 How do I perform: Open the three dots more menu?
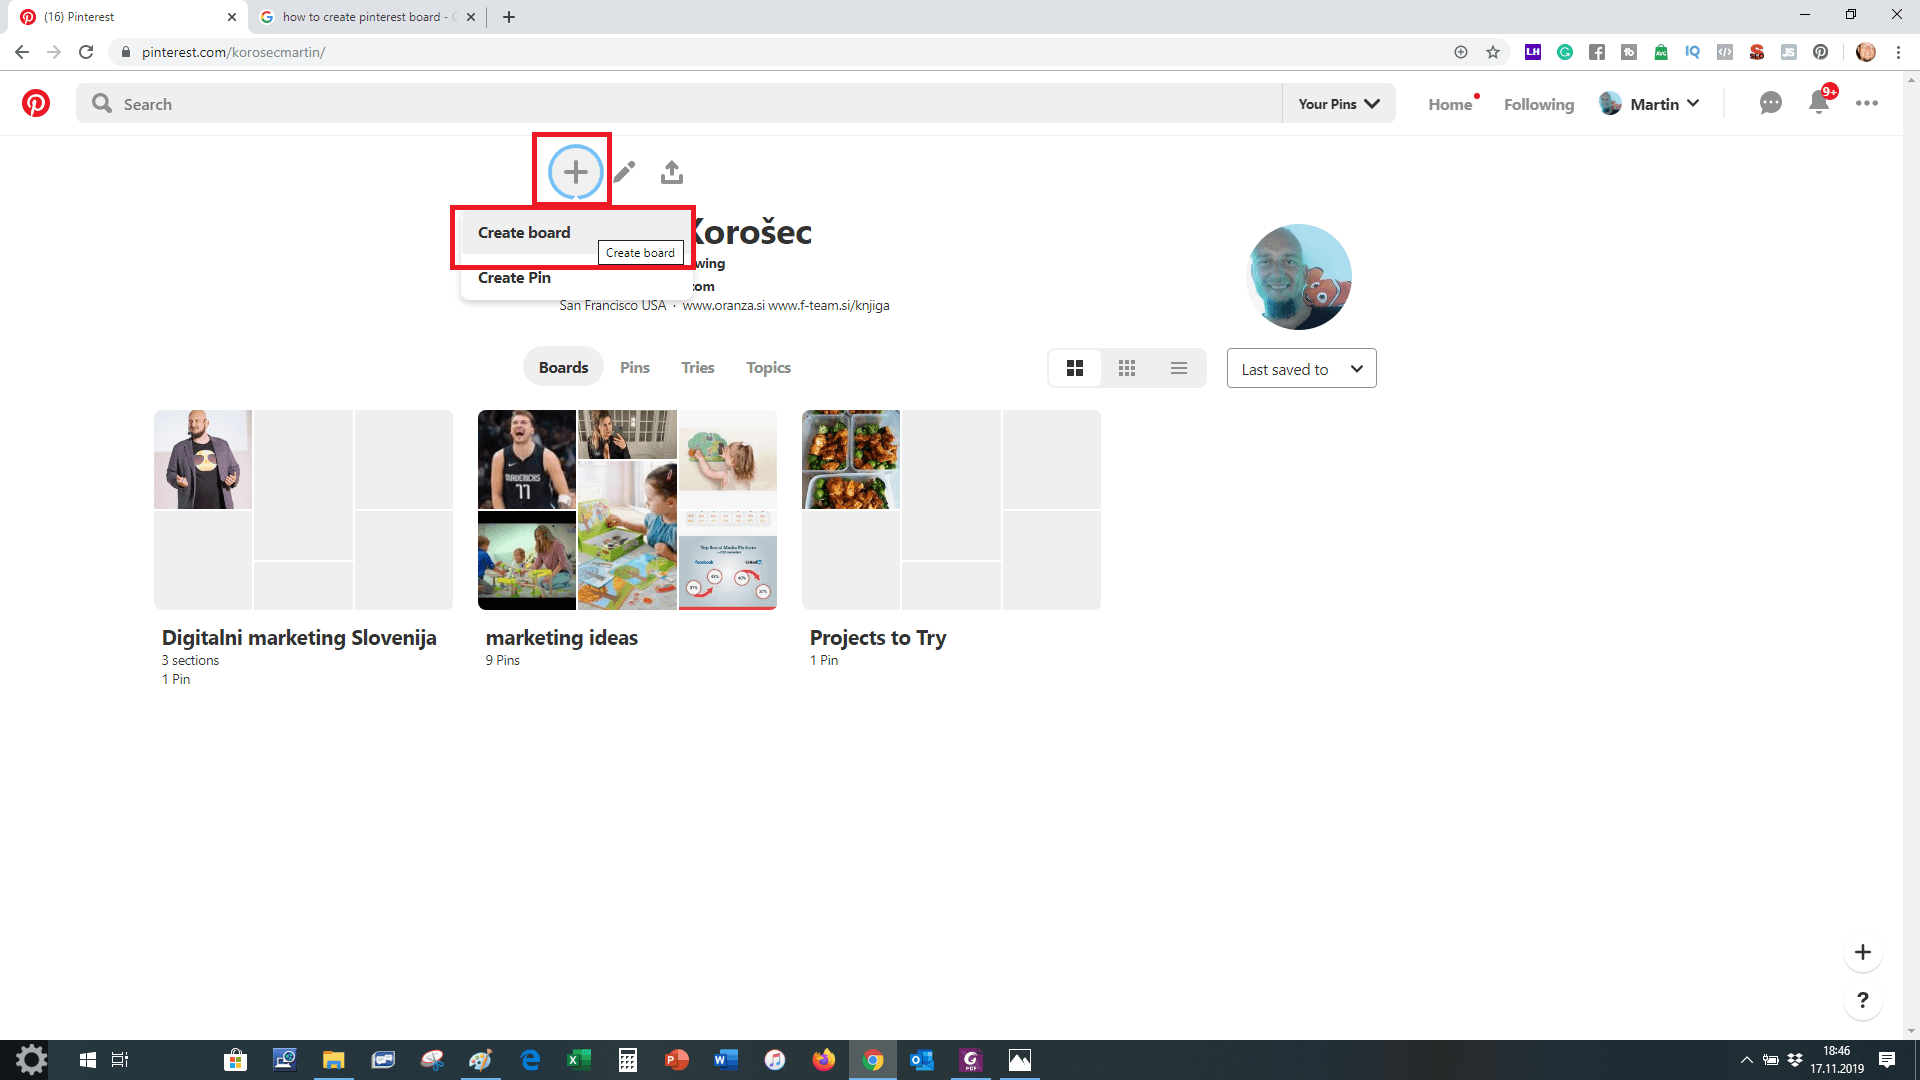click(1866, 103)
